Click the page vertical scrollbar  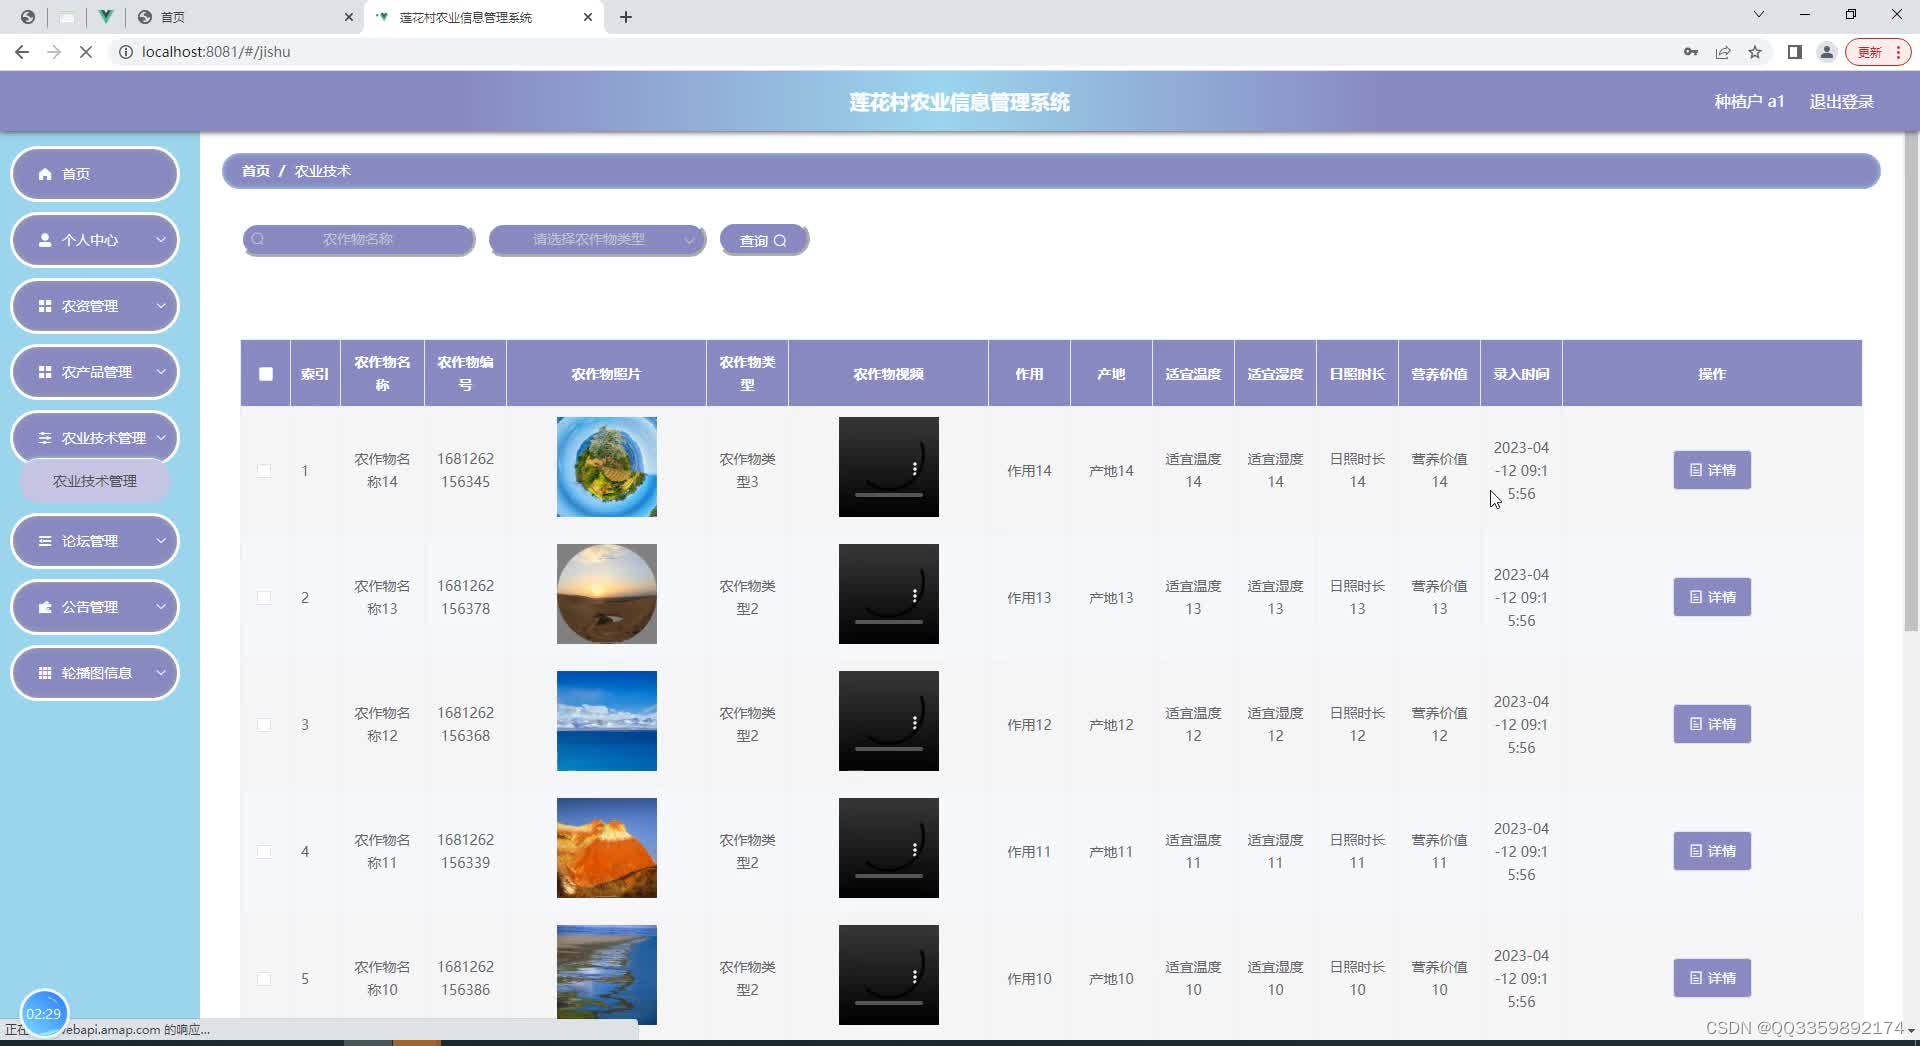(1911, 380)
